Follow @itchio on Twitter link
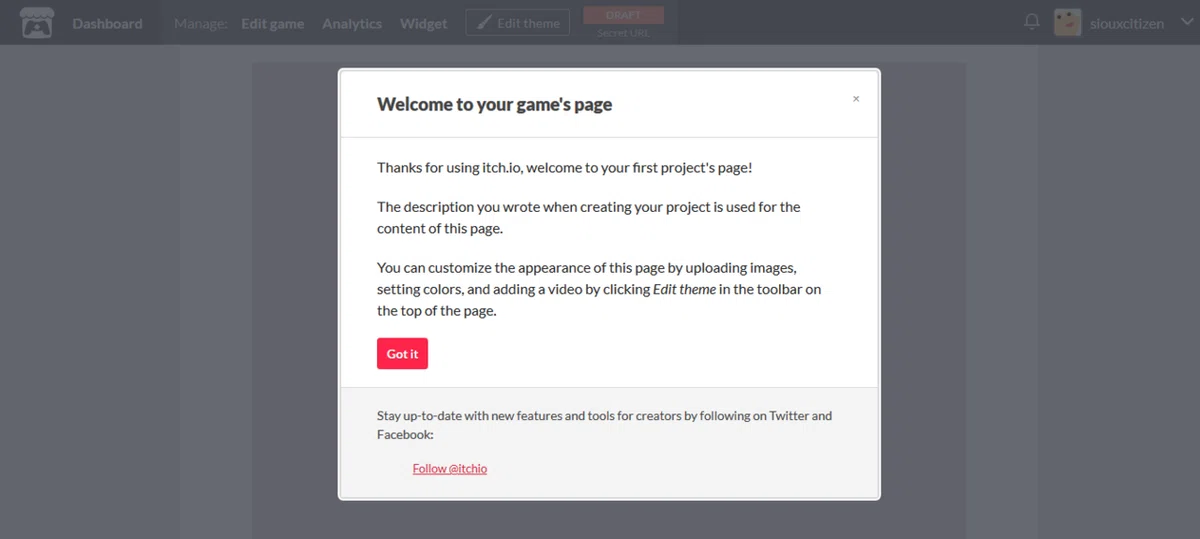This screenshot has height=539, width=1200. (x=450, y=468)
